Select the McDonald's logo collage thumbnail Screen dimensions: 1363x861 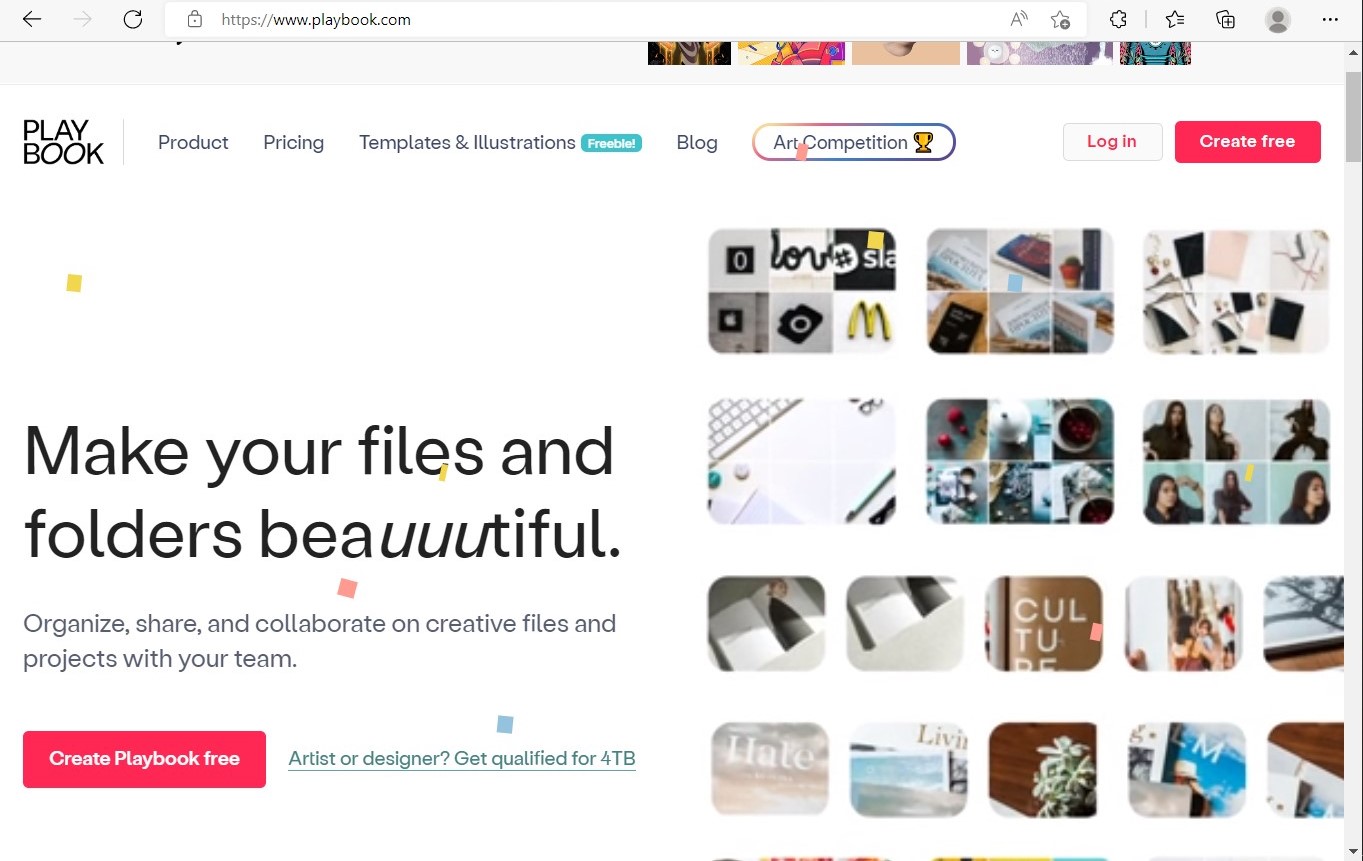pyautogui.click(x=801, y=291)
